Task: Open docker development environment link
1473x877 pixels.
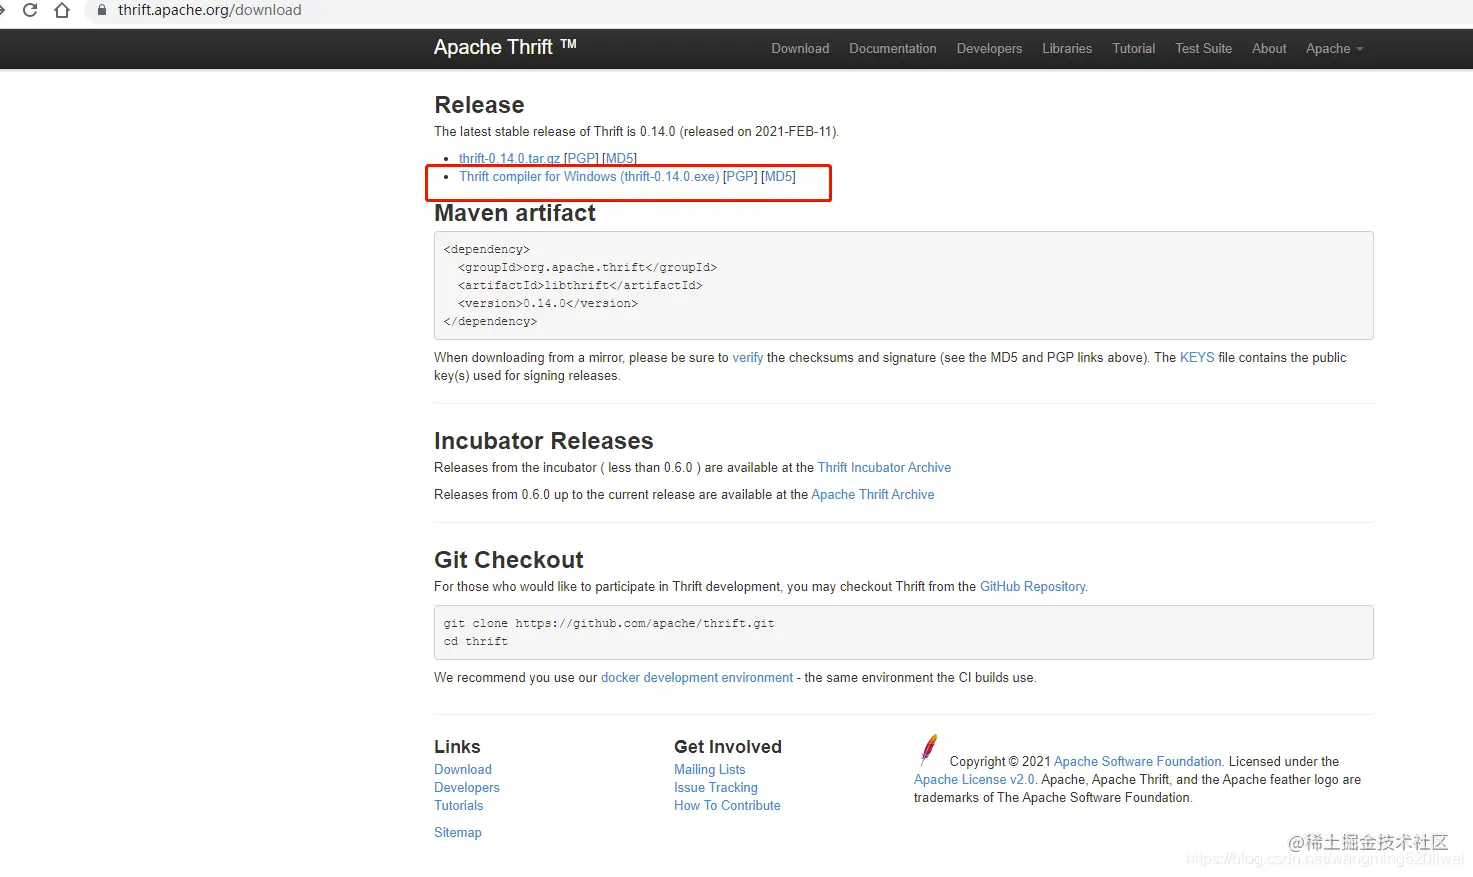Action: click(x=697, y=677)
